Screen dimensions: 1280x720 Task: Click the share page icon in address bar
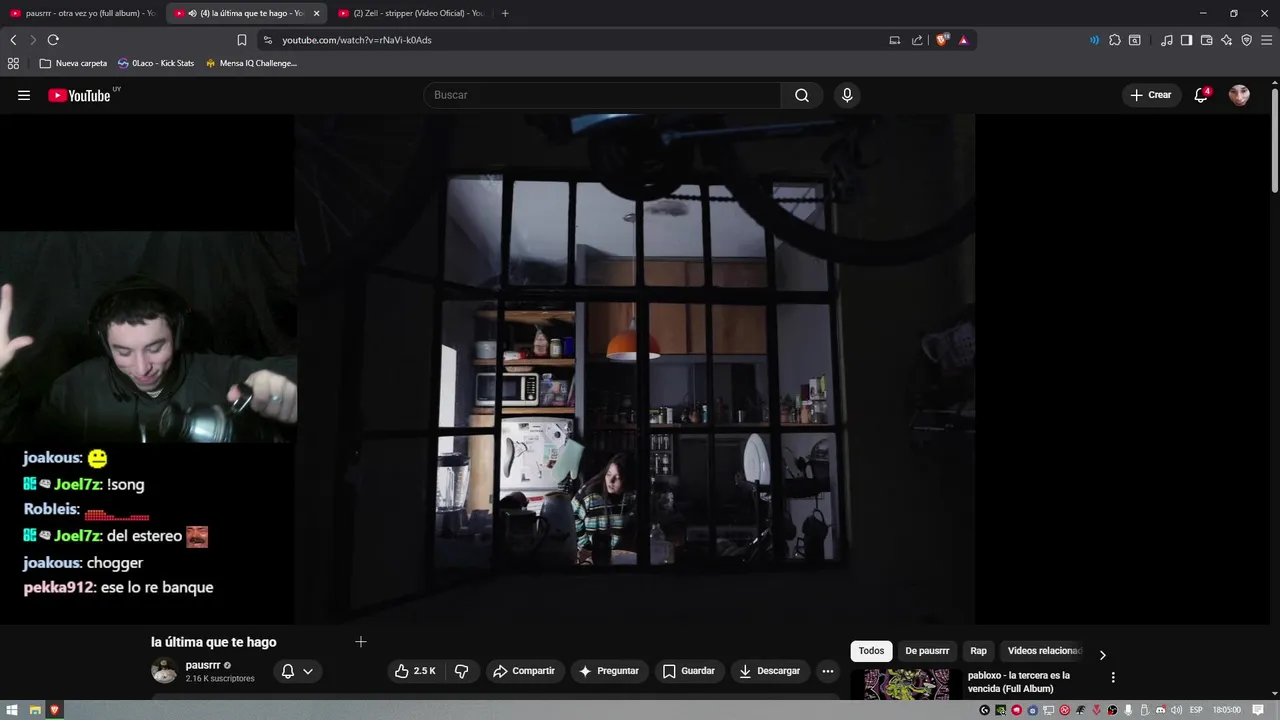pos(917,40)
